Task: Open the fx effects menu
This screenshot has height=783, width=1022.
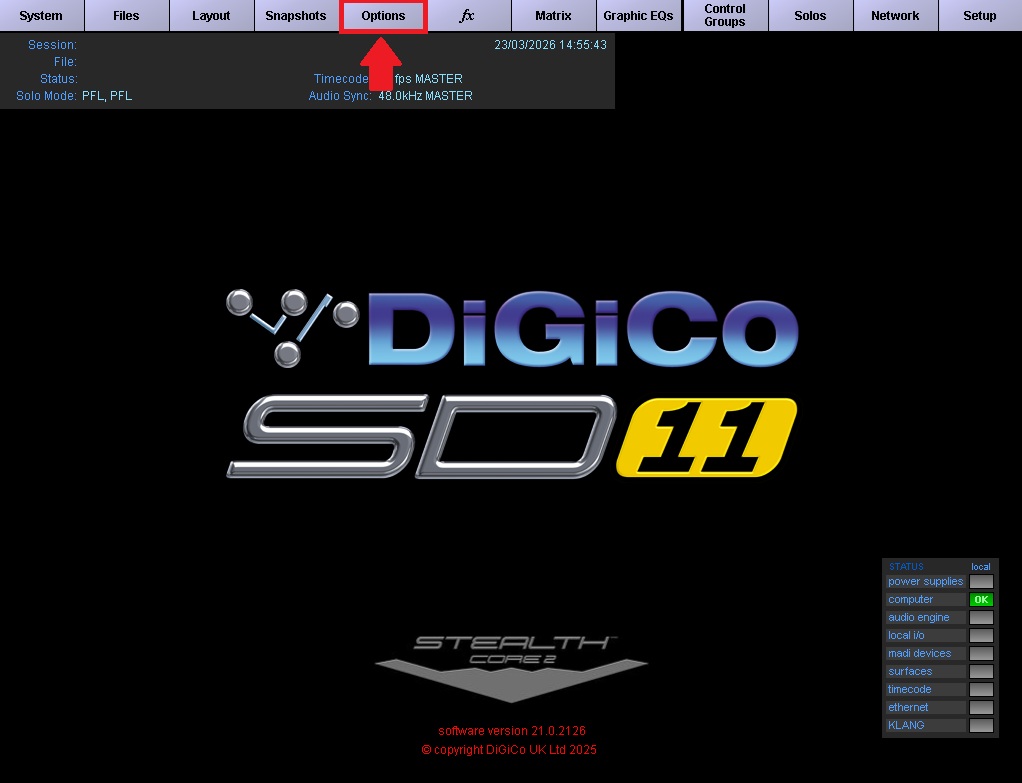Action: (x=467, y=16)
